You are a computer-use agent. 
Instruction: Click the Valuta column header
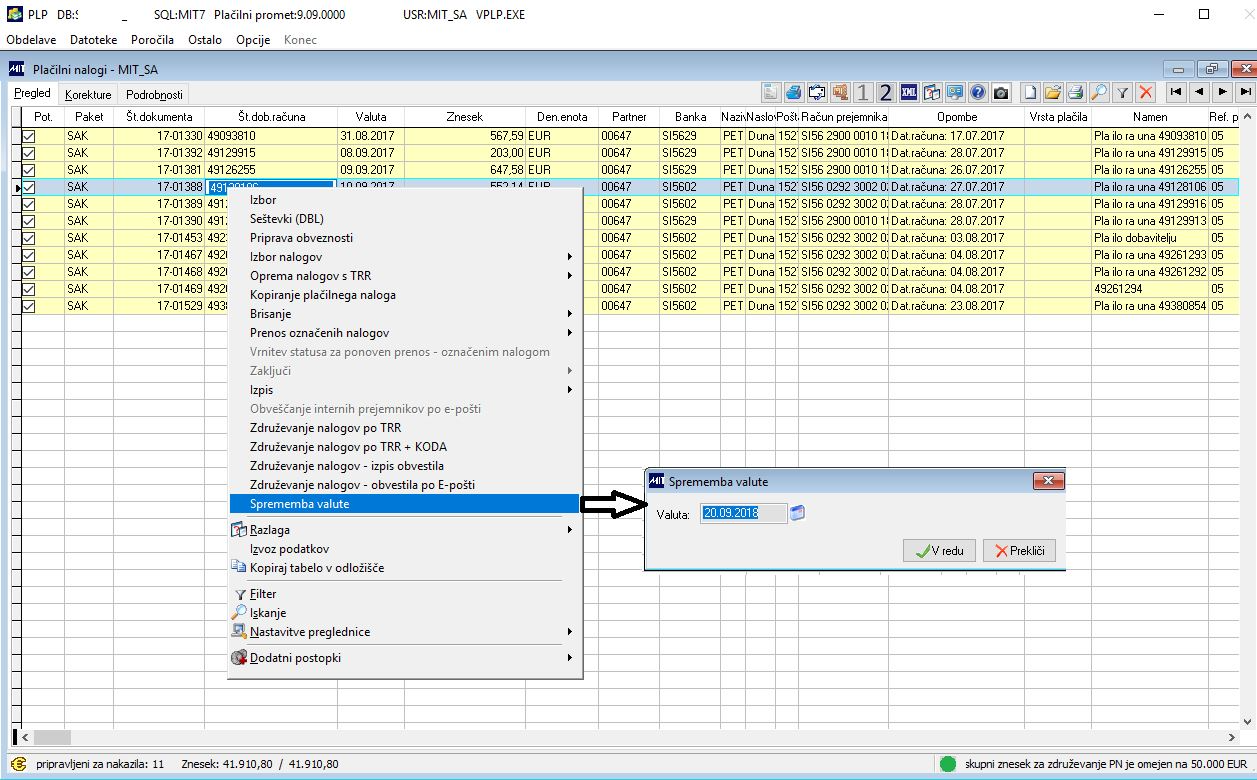(x=371, y=117)
